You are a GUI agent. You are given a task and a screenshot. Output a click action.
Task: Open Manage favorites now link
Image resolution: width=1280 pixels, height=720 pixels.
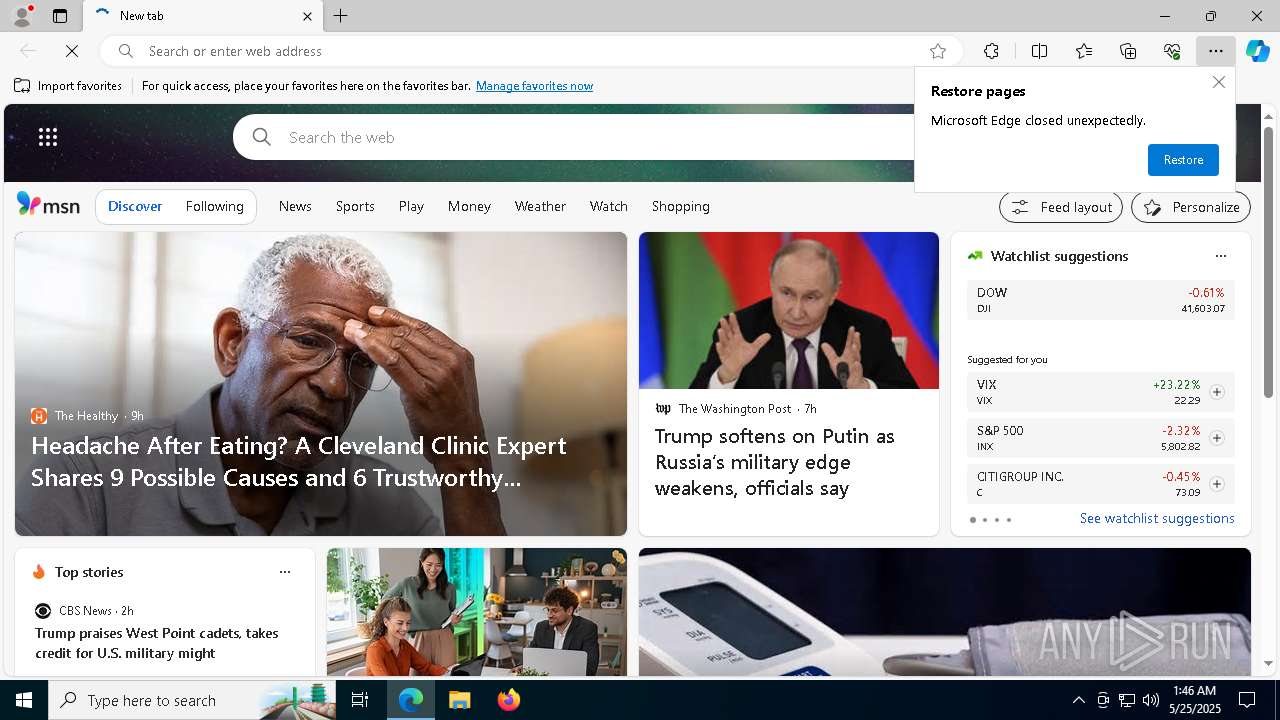coord(534,86)
